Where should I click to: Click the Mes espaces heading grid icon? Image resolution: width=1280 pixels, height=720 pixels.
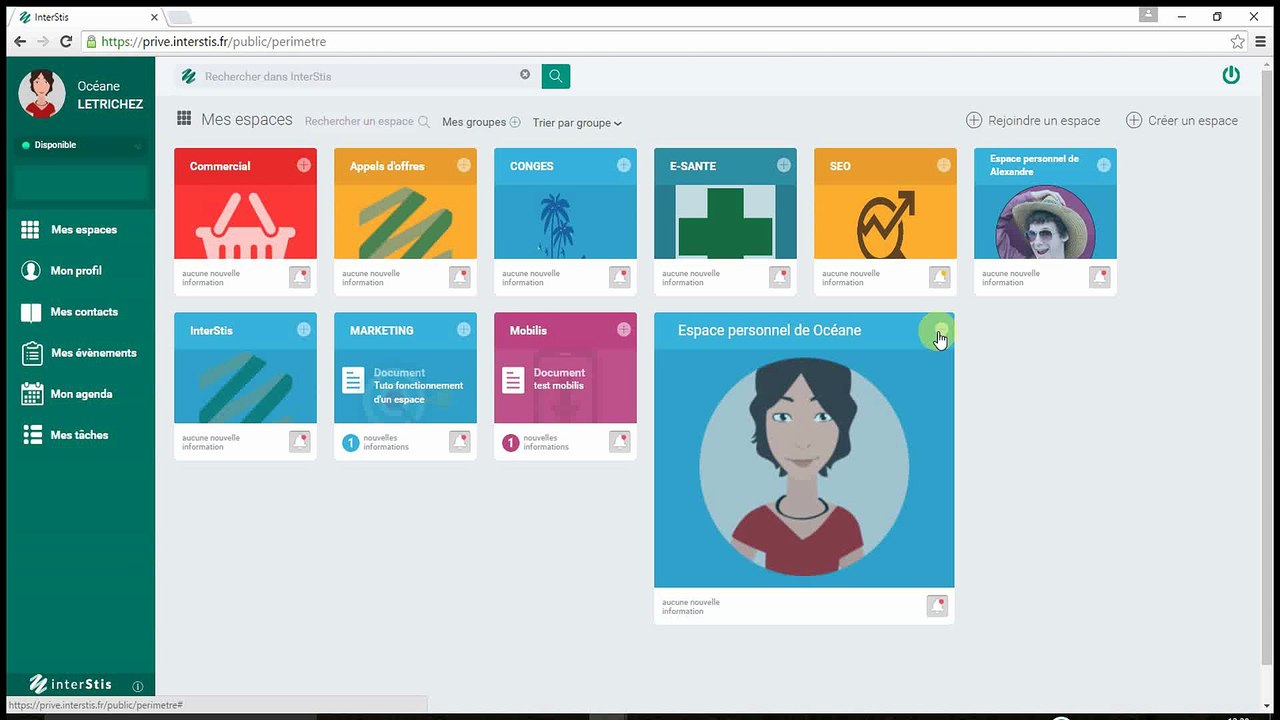pyautogui.click(x=184, y=118)
